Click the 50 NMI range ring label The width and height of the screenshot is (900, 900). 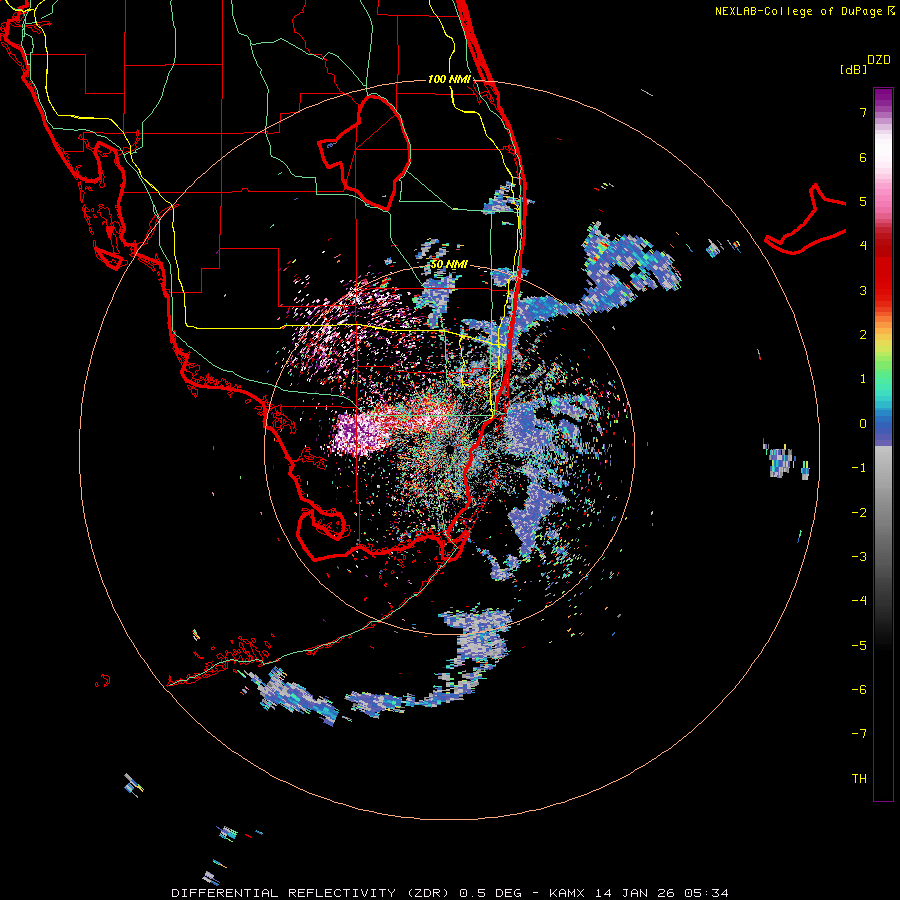pyautogui.click(x=449, y=264)
